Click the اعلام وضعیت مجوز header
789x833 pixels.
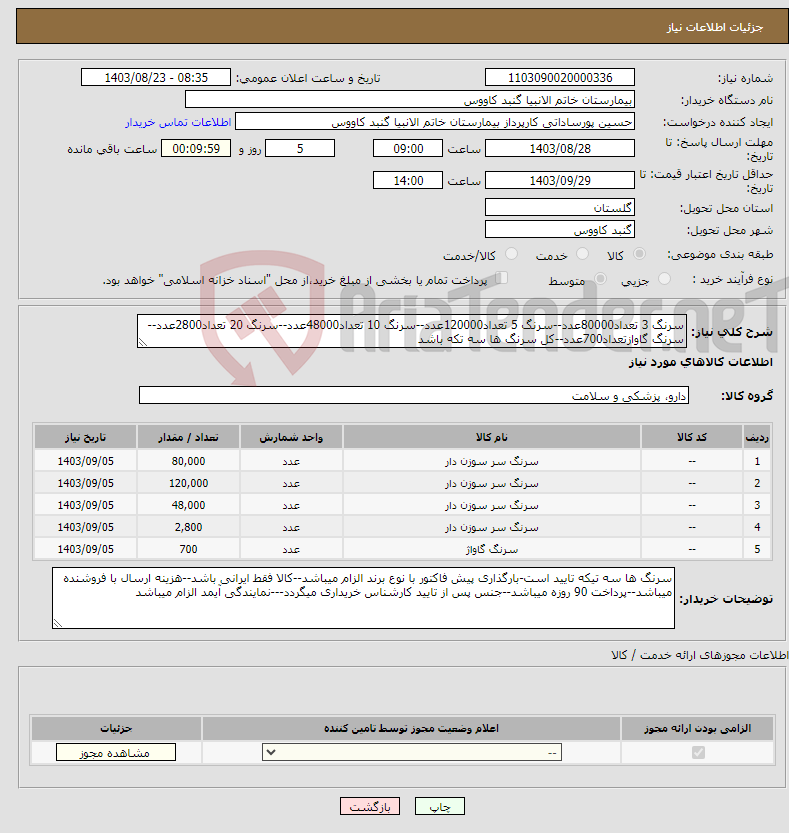411,728
